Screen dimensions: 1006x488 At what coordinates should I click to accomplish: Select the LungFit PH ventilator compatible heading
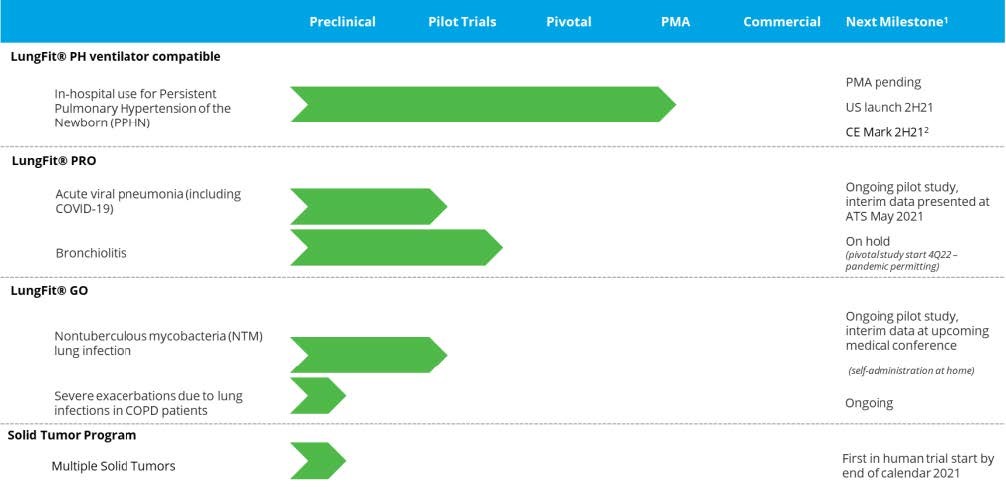116,57
